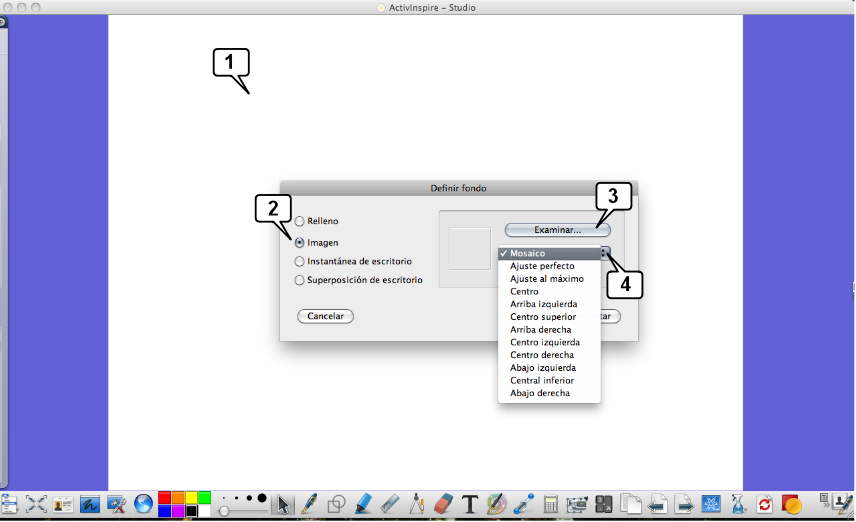Choose Instantánea de escritorio option
The width and height of the screenshot is (856, 522).
[300, 261]
